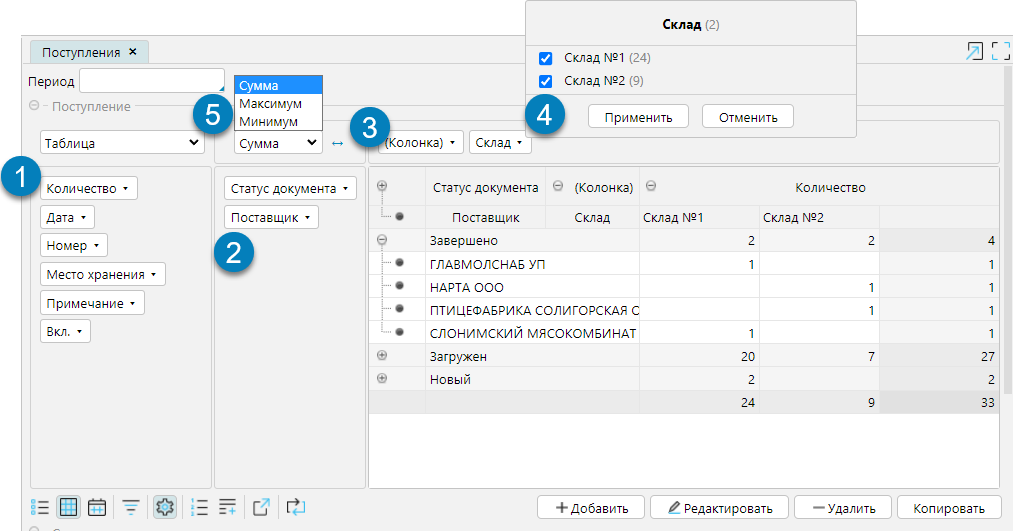Click the export external-link icon in bottom toolbar
The width and height of the screenshot is (1013, 531).
(x=261, y=507)
